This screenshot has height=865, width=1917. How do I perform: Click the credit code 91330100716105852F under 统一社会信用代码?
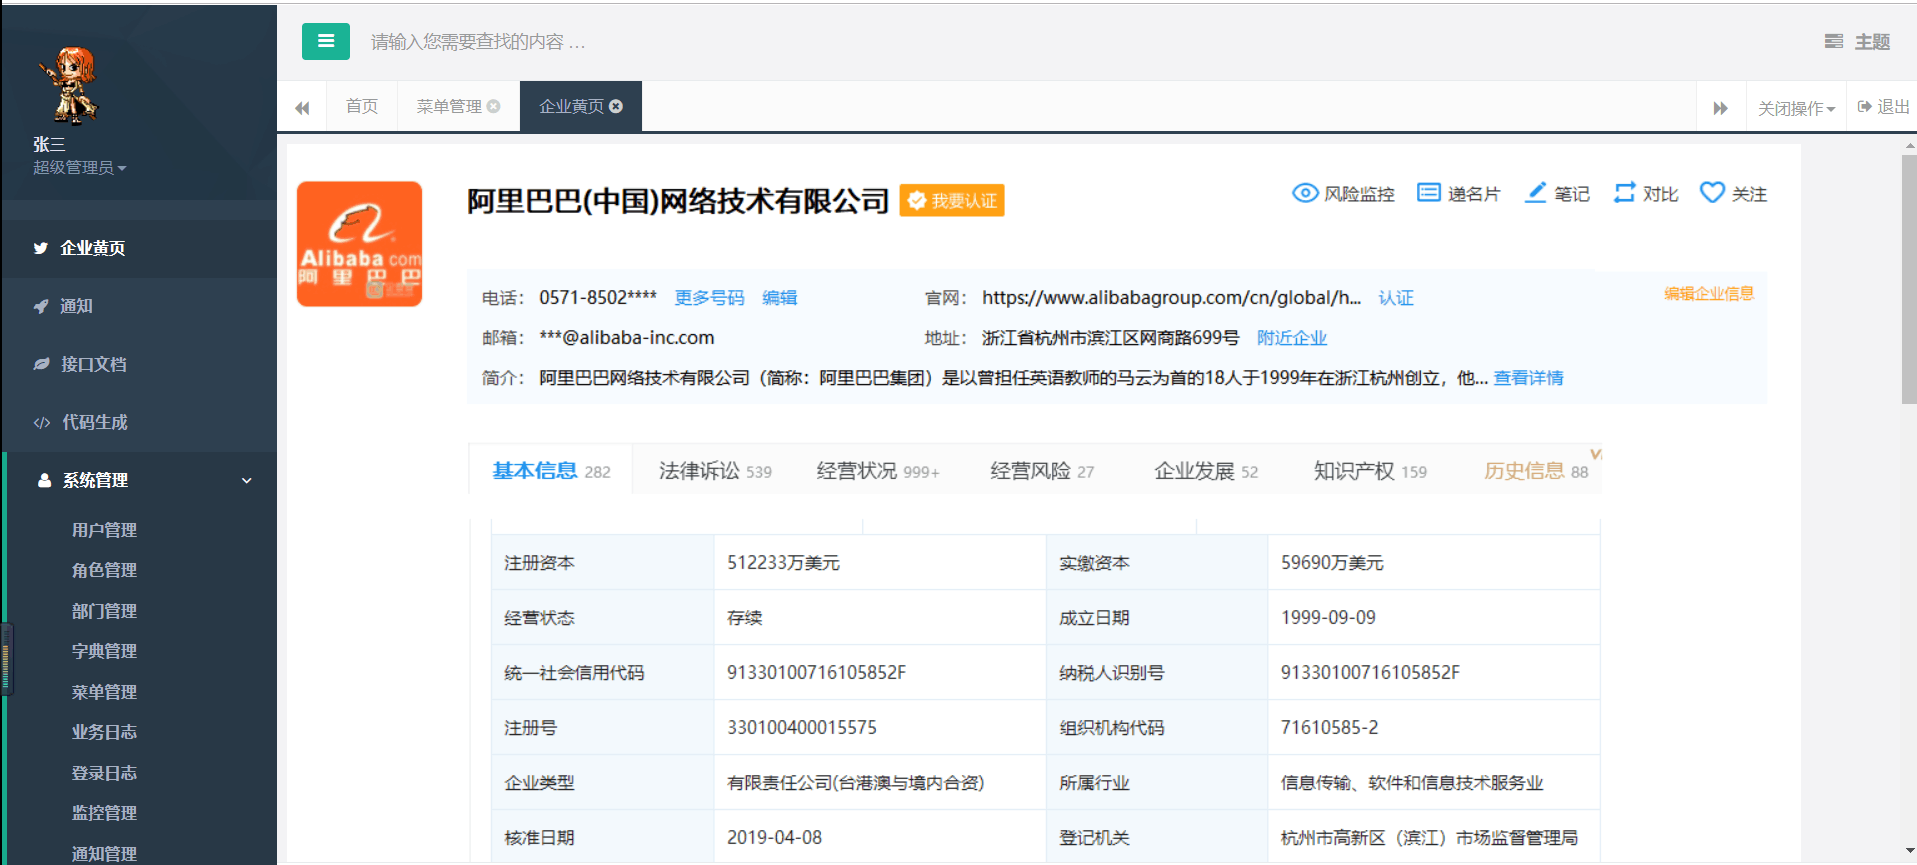816,673
